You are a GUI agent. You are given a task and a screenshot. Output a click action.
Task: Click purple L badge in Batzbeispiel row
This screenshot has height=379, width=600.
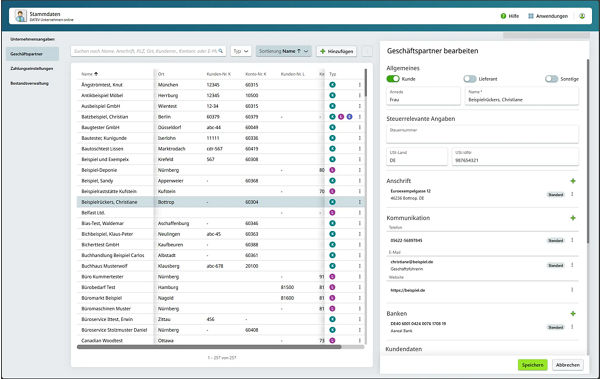click(x=341, y=117)
